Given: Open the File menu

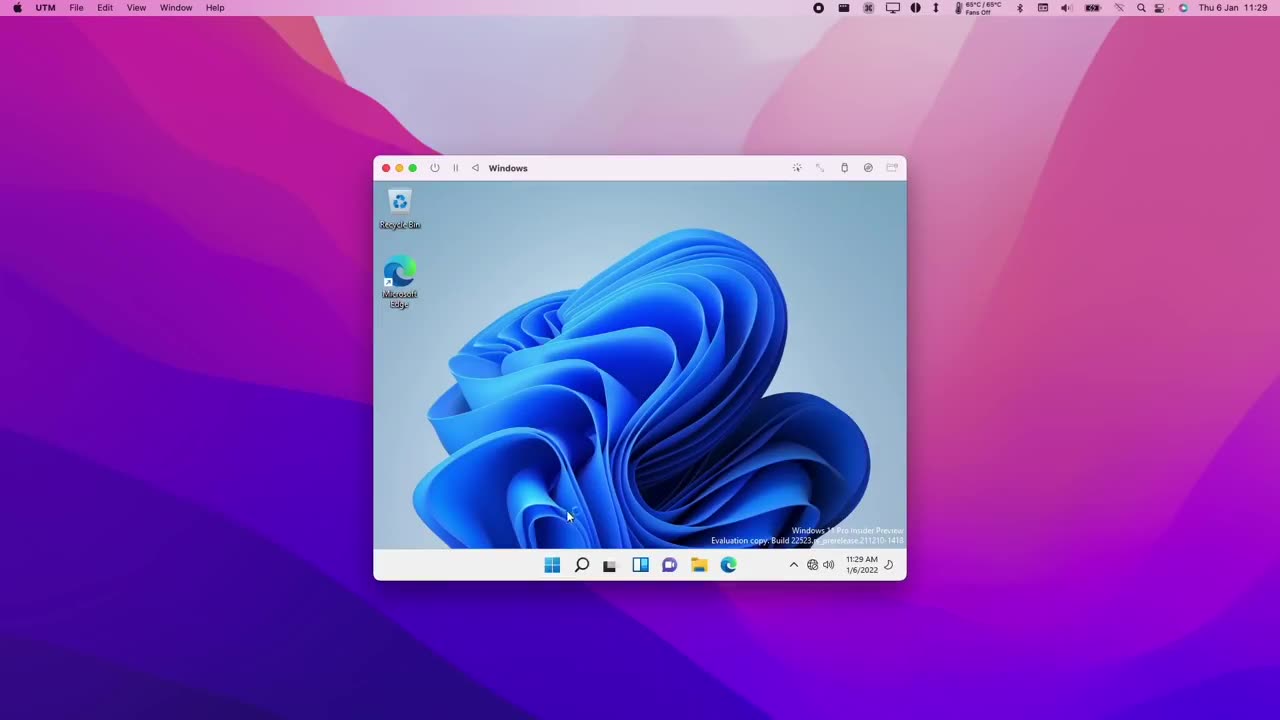Looking at the screenshot, I should click(76, 8).
